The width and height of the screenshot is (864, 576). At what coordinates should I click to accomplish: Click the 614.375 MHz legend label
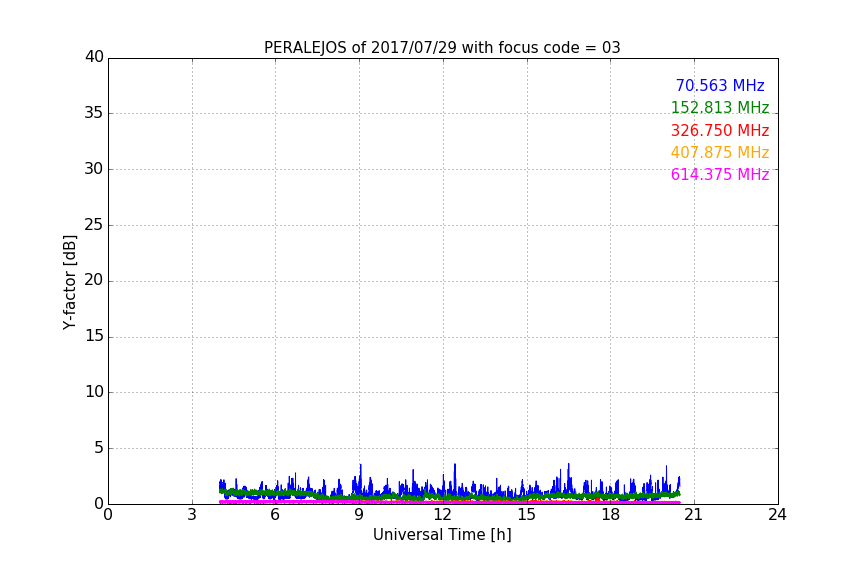720,175
